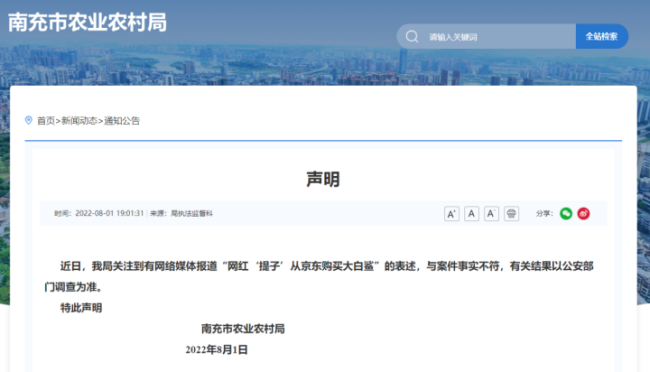Click the text line 门调查为准
This screenshot has height=372, width=650.
point(73,287)
